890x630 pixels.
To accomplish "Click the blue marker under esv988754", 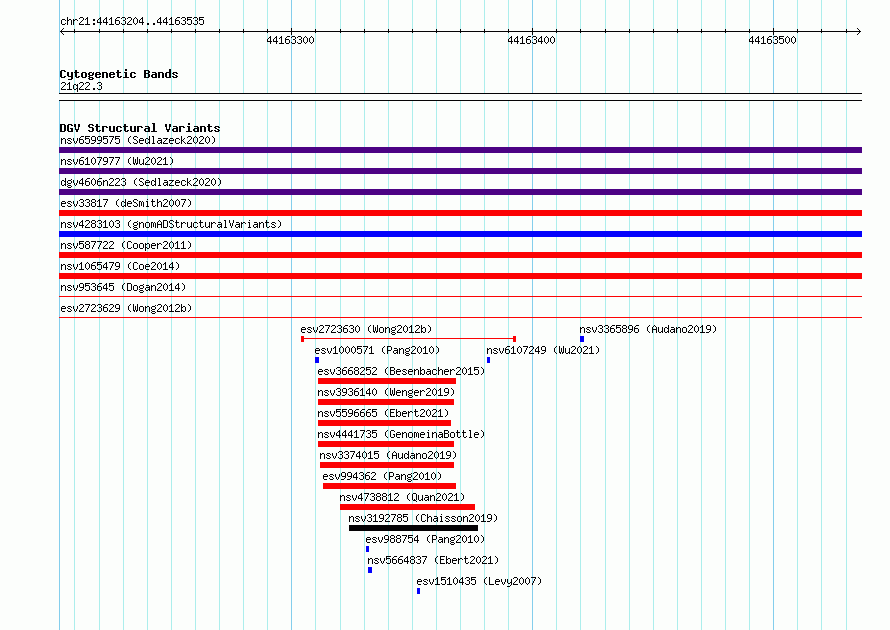I will tap(367, 549).
